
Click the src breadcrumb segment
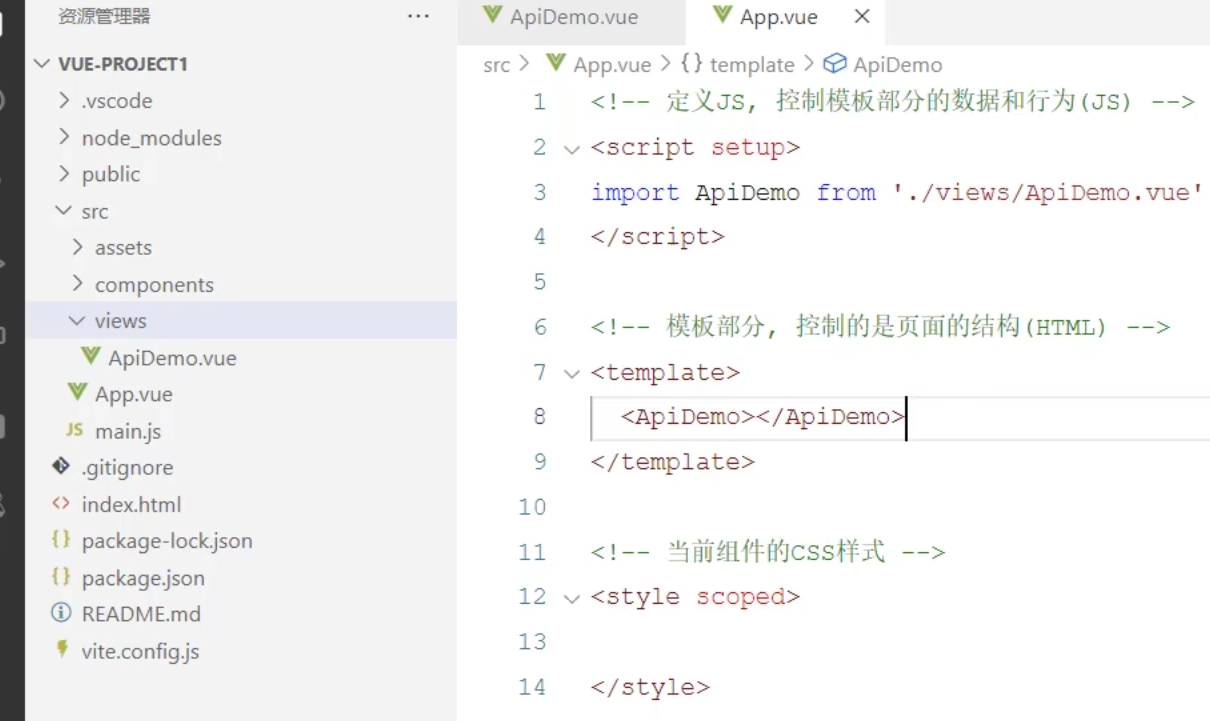click(496, 65)
